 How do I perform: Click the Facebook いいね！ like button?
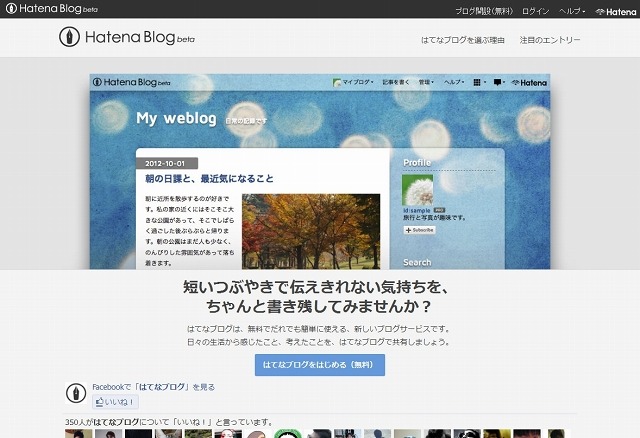click(115, 402)
